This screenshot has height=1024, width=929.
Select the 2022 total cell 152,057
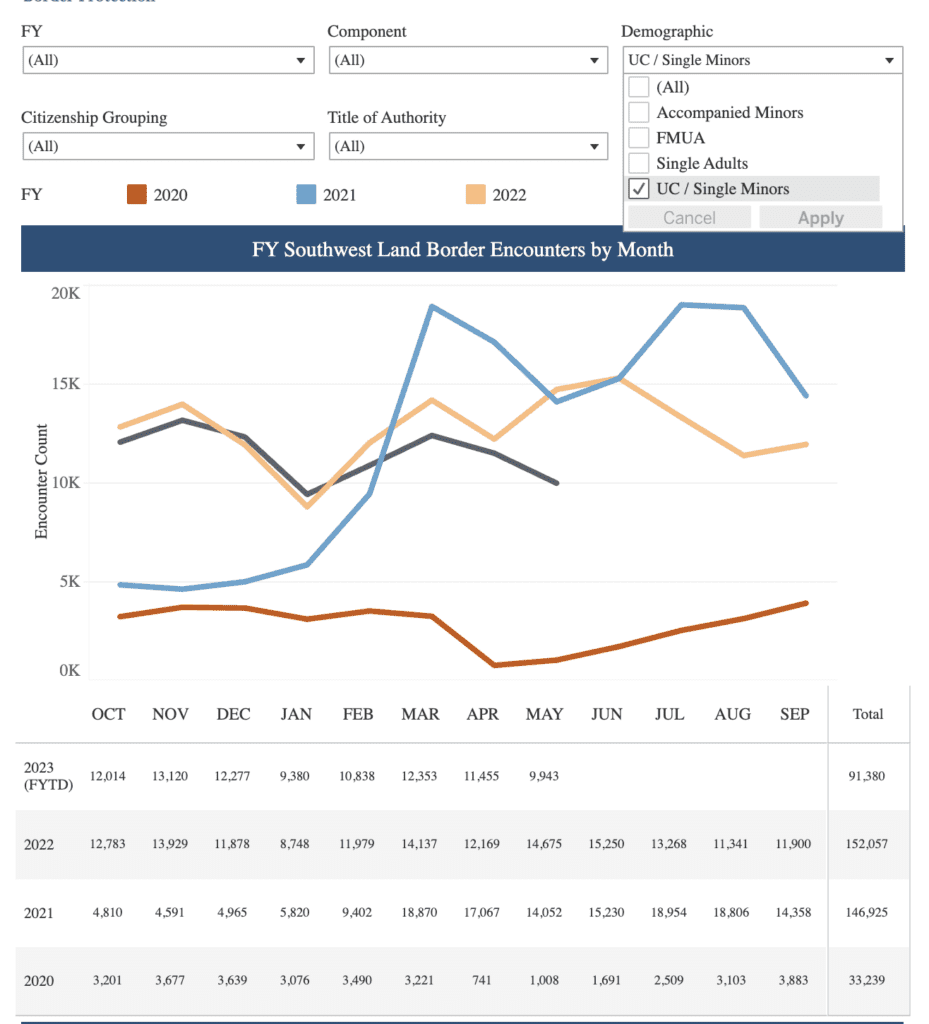867,844
